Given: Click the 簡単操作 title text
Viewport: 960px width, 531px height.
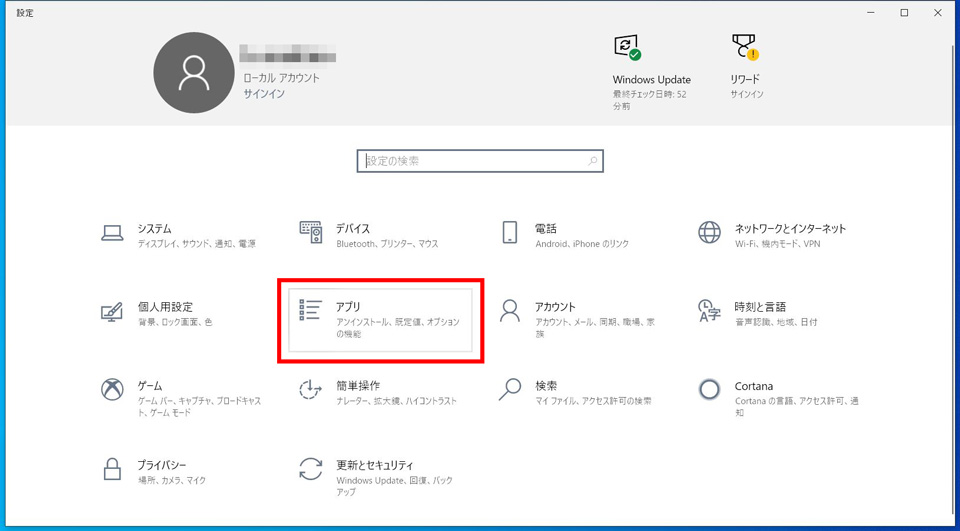Looking at the screenshot, I should (x=358, y=386).
